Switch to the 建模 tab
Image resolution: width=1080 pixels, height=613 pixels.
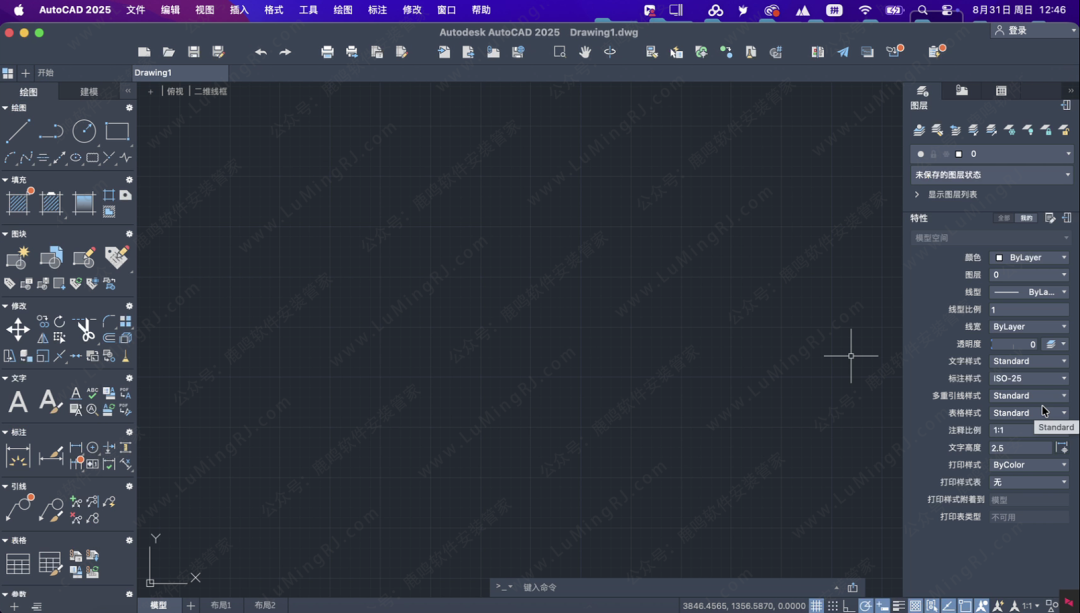pyautogui.click(x=89, y=92)
